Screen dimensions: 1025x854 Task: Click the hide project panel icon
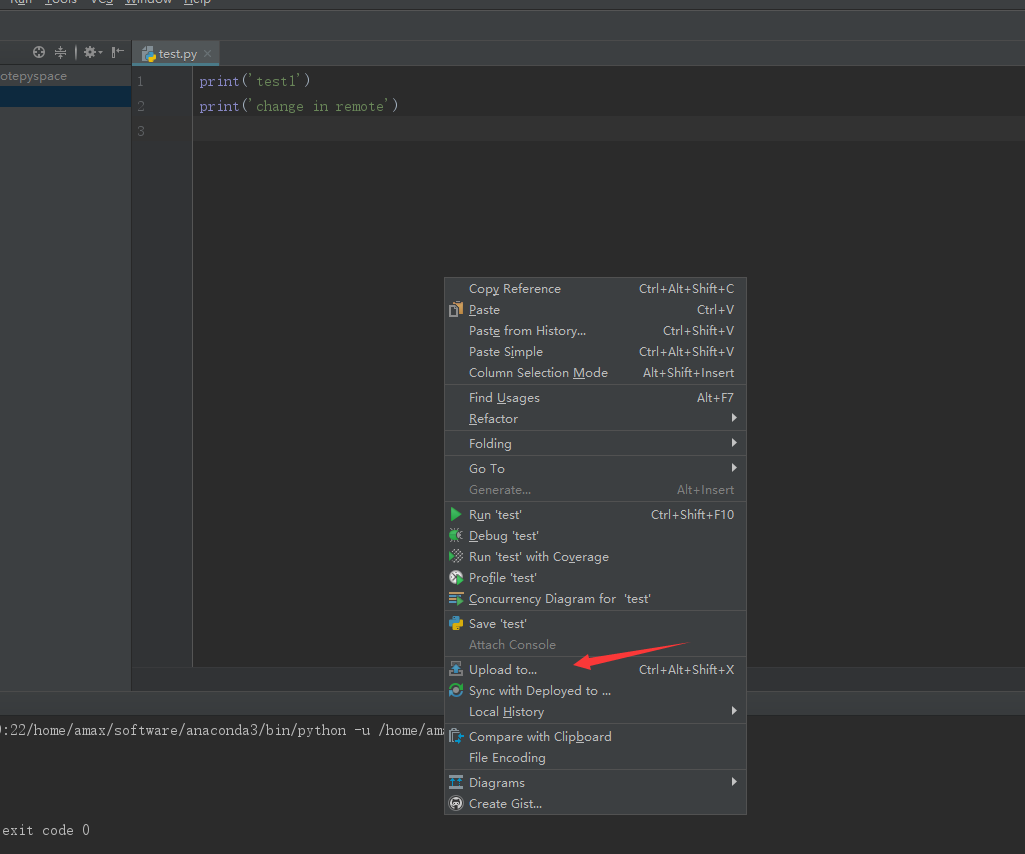tap(118, 52)
